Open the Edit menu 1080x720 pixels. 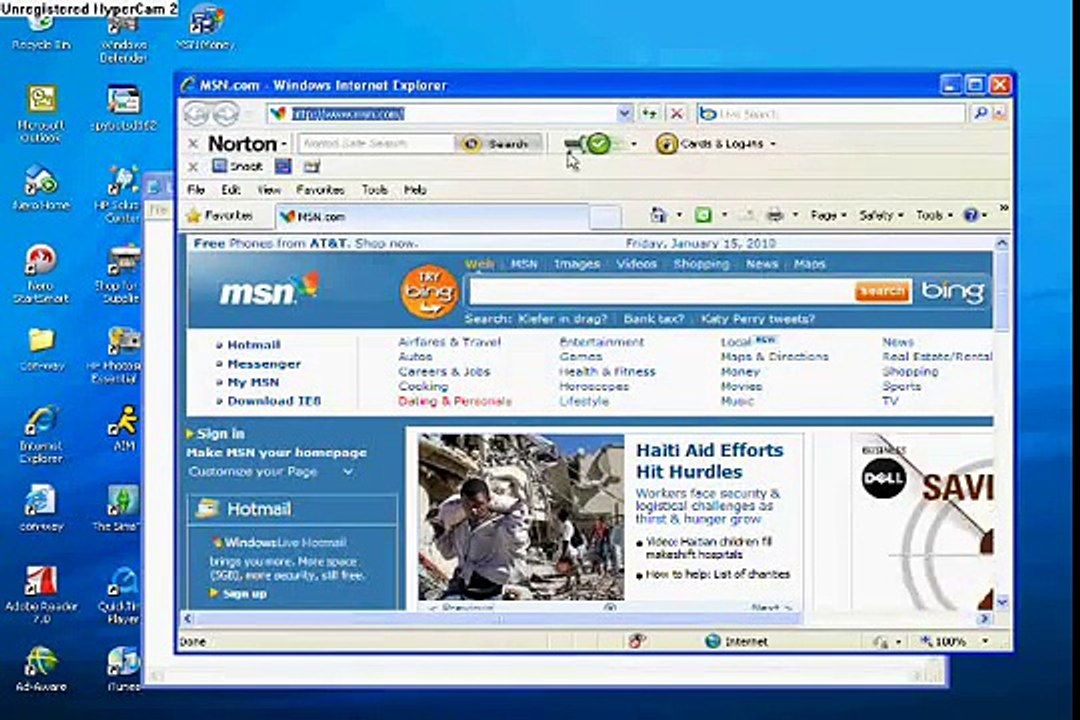(230, 189)
